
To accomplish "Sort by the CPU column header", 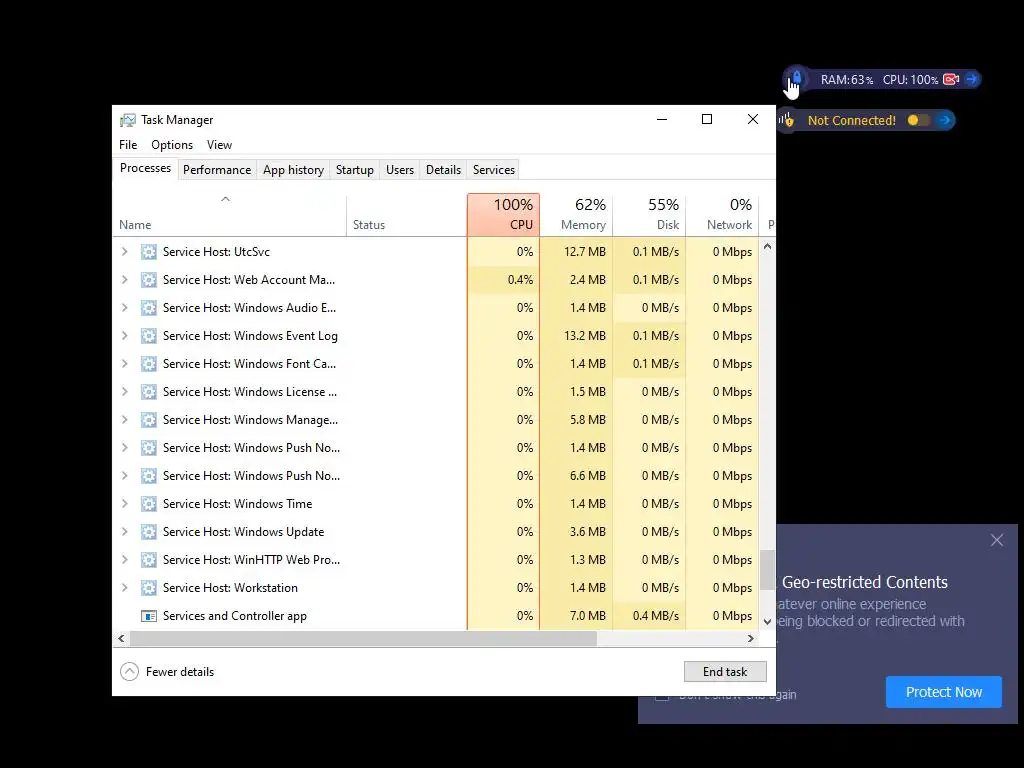I will coord(503,214).
